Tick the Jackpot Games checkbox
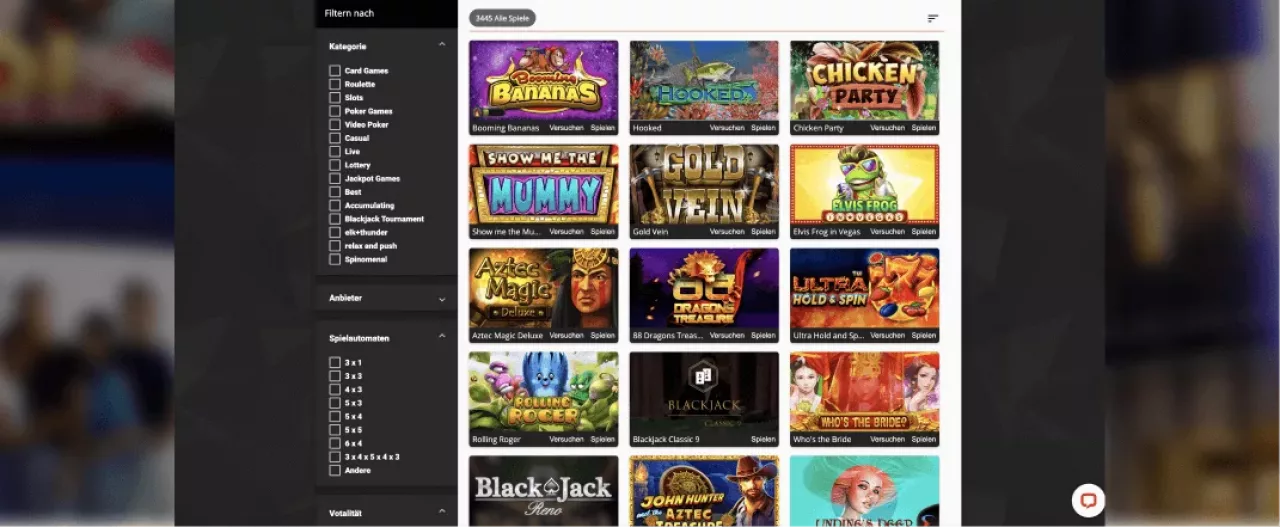1280x527 pixels. coord(335,178)
